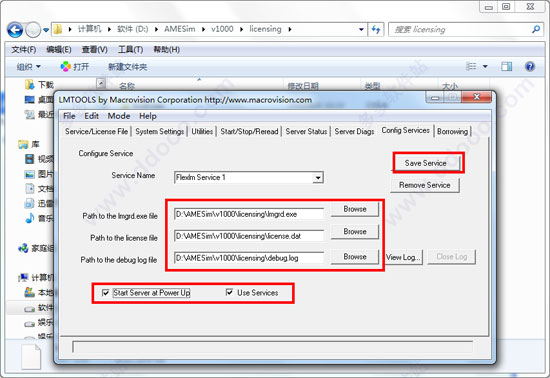The image size is (550, 378).
Task: Switch to the Service/License File tab
Action: click(96, 131)
